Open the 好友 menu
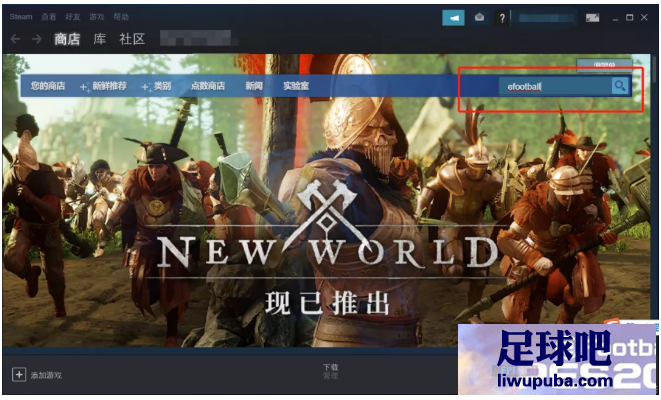Screen dimensions: 661x400 [73, 17]
